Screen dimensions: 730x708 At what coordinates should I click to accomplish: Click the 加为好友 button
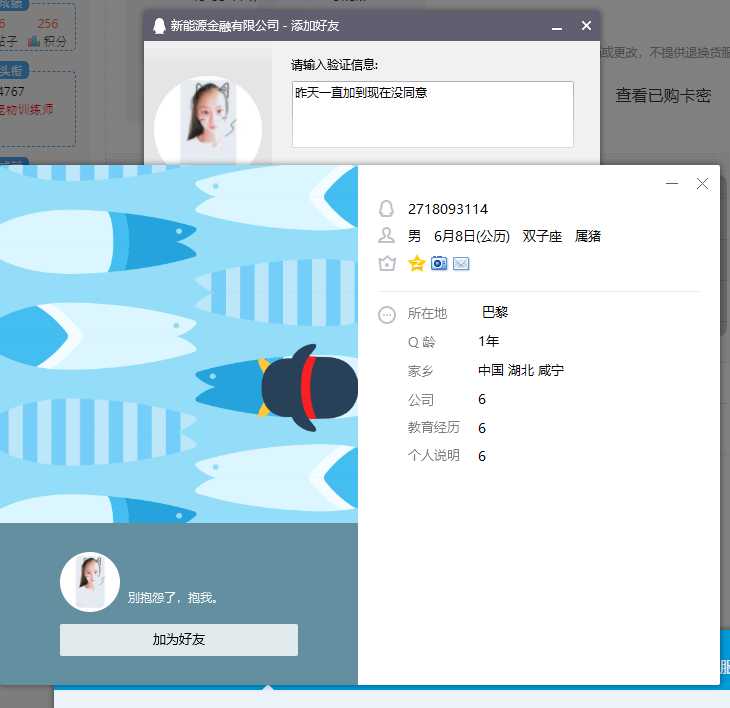point(179,640)
